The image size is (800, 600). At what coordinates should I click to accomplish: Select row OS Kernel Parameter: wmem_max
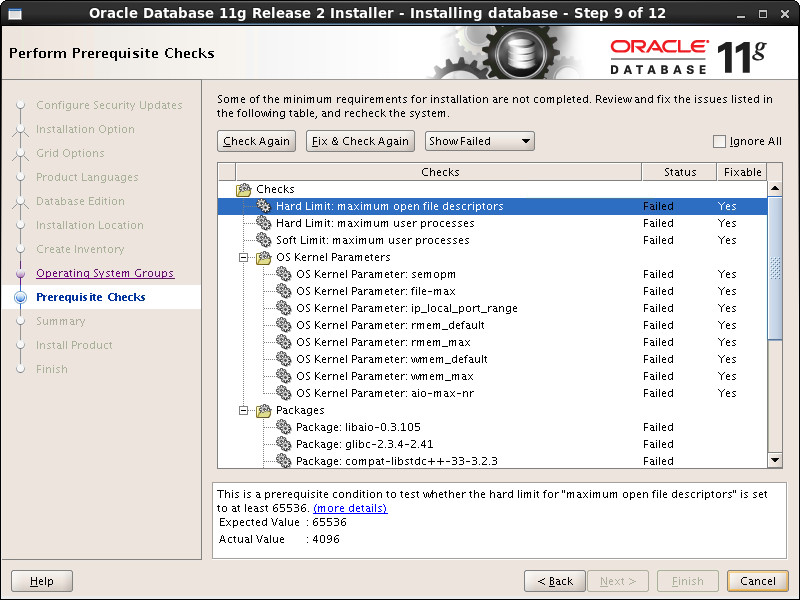click(x=492, y=376)
